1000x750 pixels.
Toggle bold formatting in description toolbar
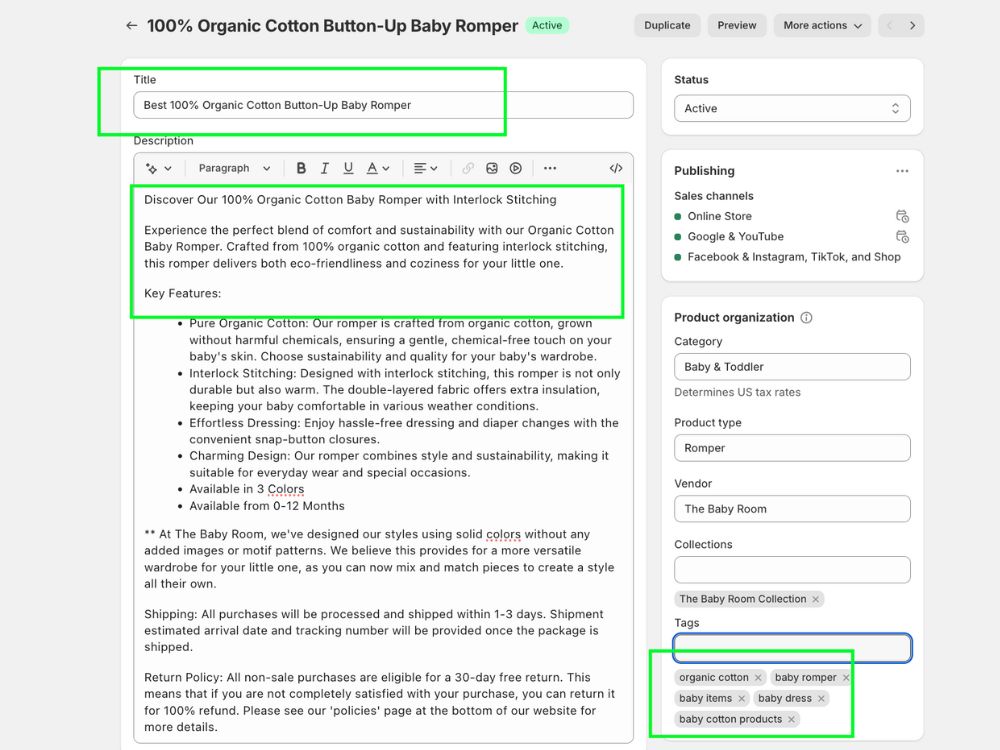click(301, 168)
